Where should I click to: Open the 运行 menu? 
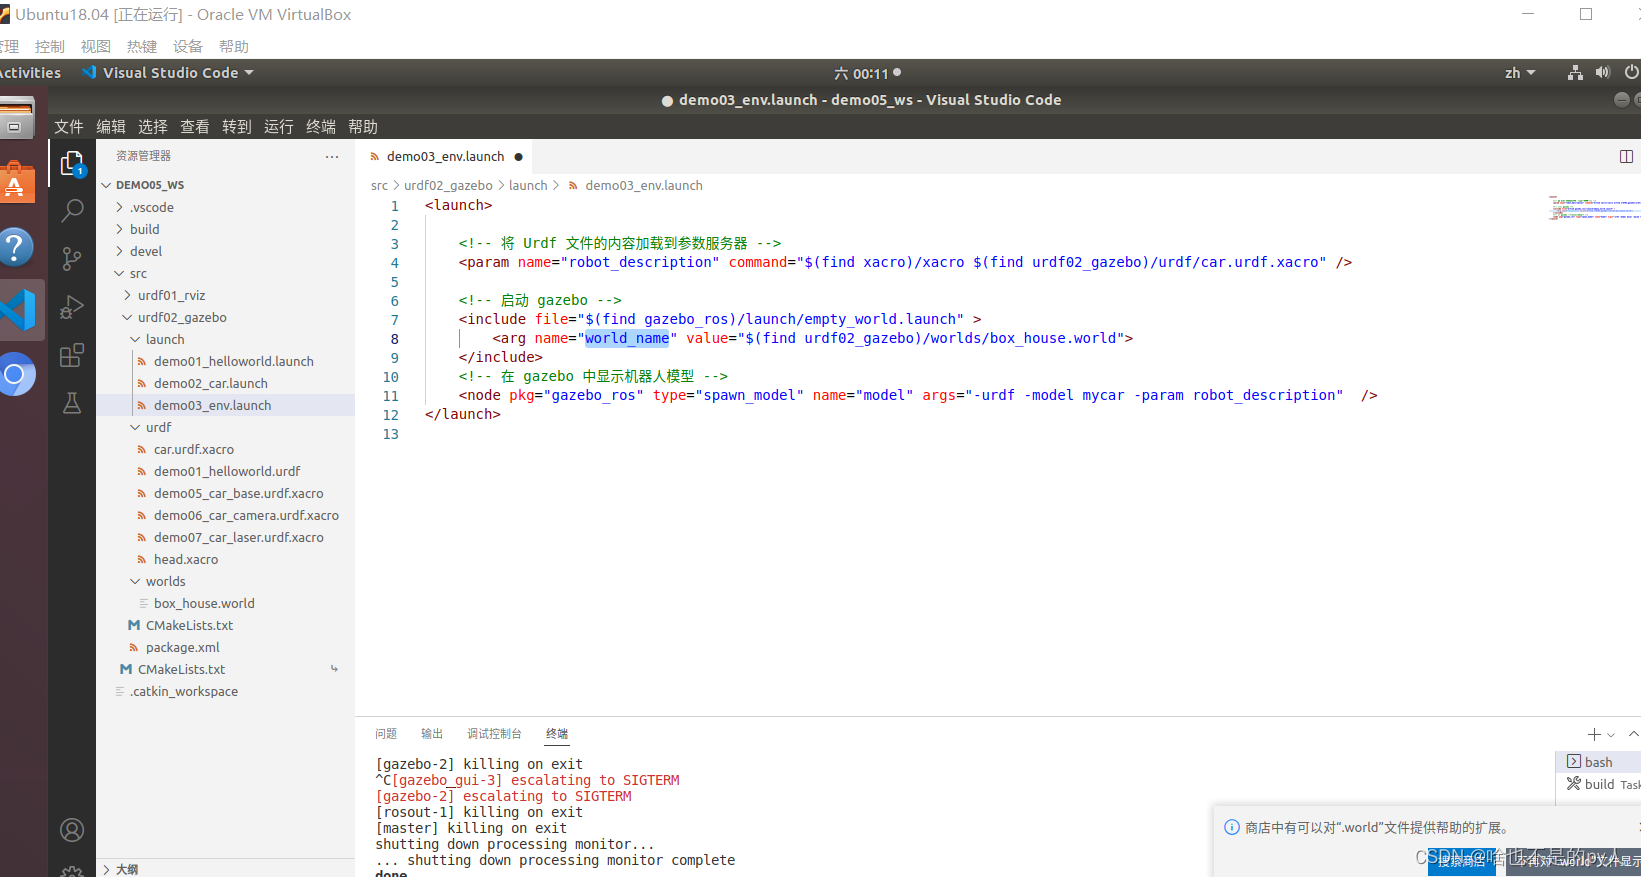[279, 127]
